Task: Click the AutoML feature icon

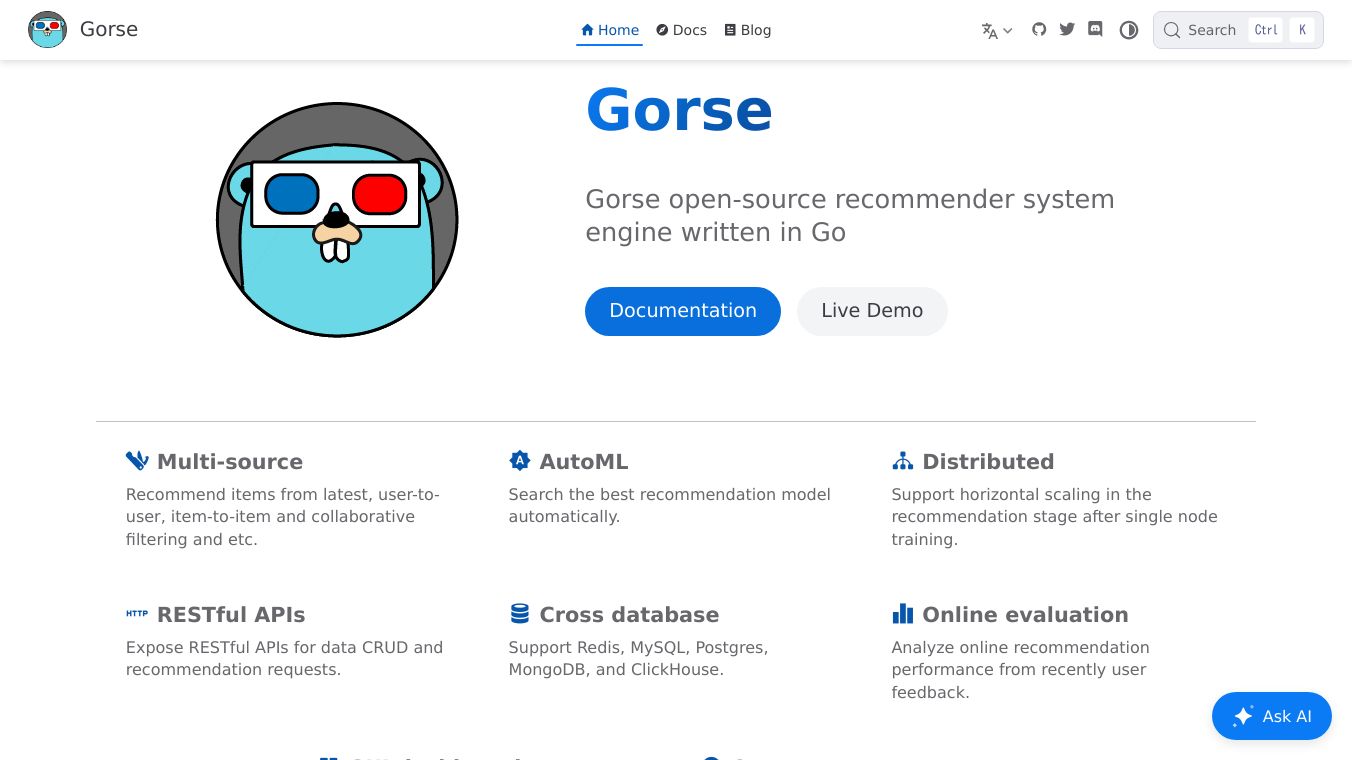Action: pyautogui.click(x=520, y=461)
